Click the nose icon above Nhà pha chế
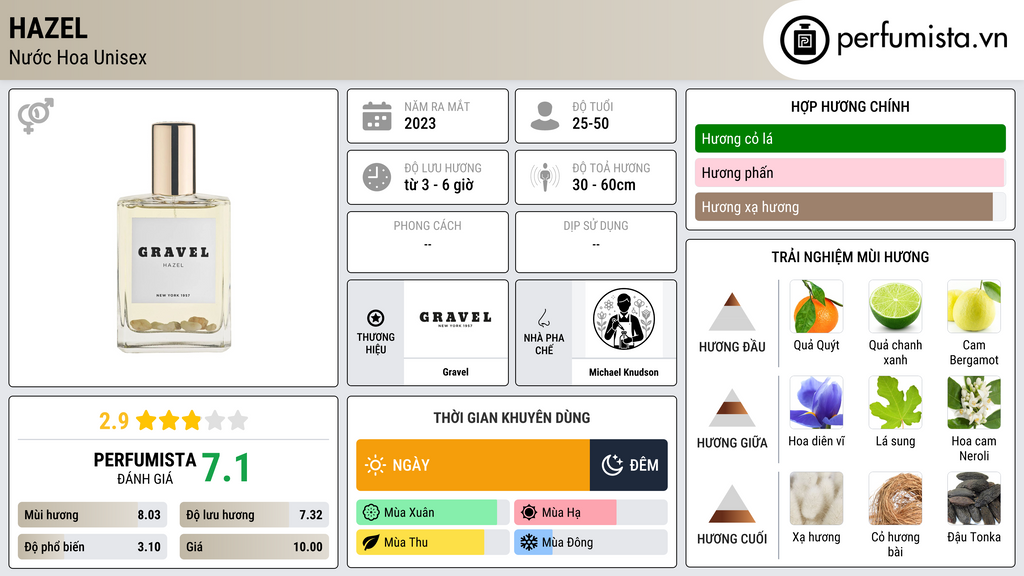This screenshot has width=1024, height=576. (543, 318)
